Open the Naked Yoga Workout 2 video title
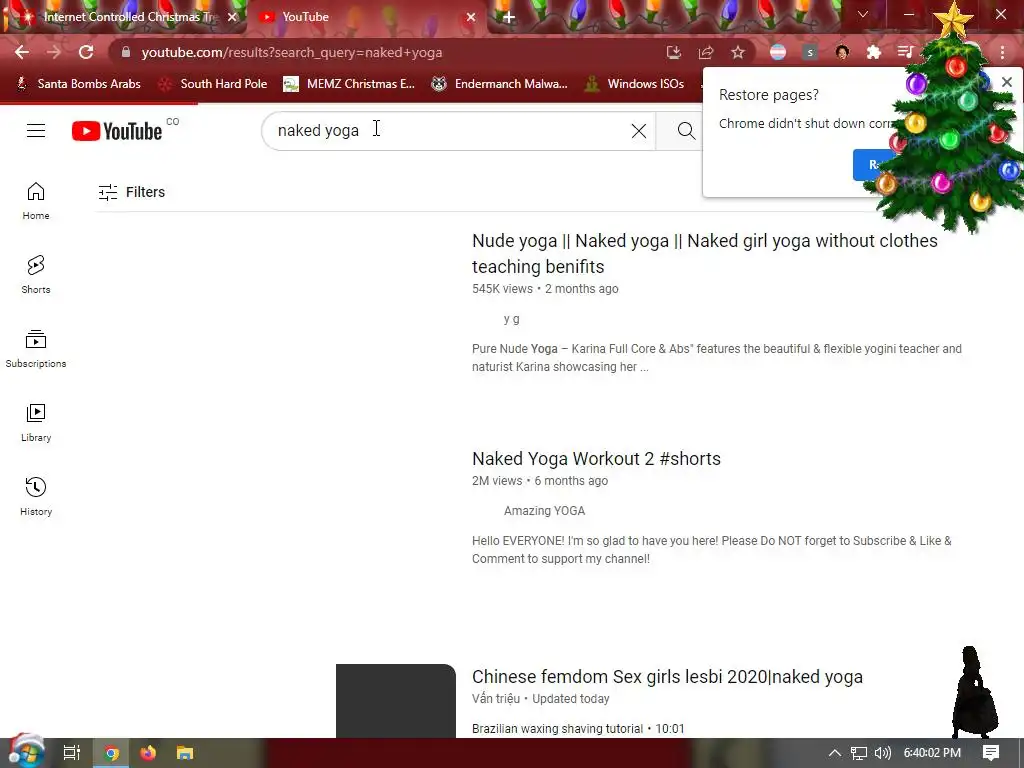The width and height of the screenshot is (1024, 768). pyautogui.click(x=596, y=458)
